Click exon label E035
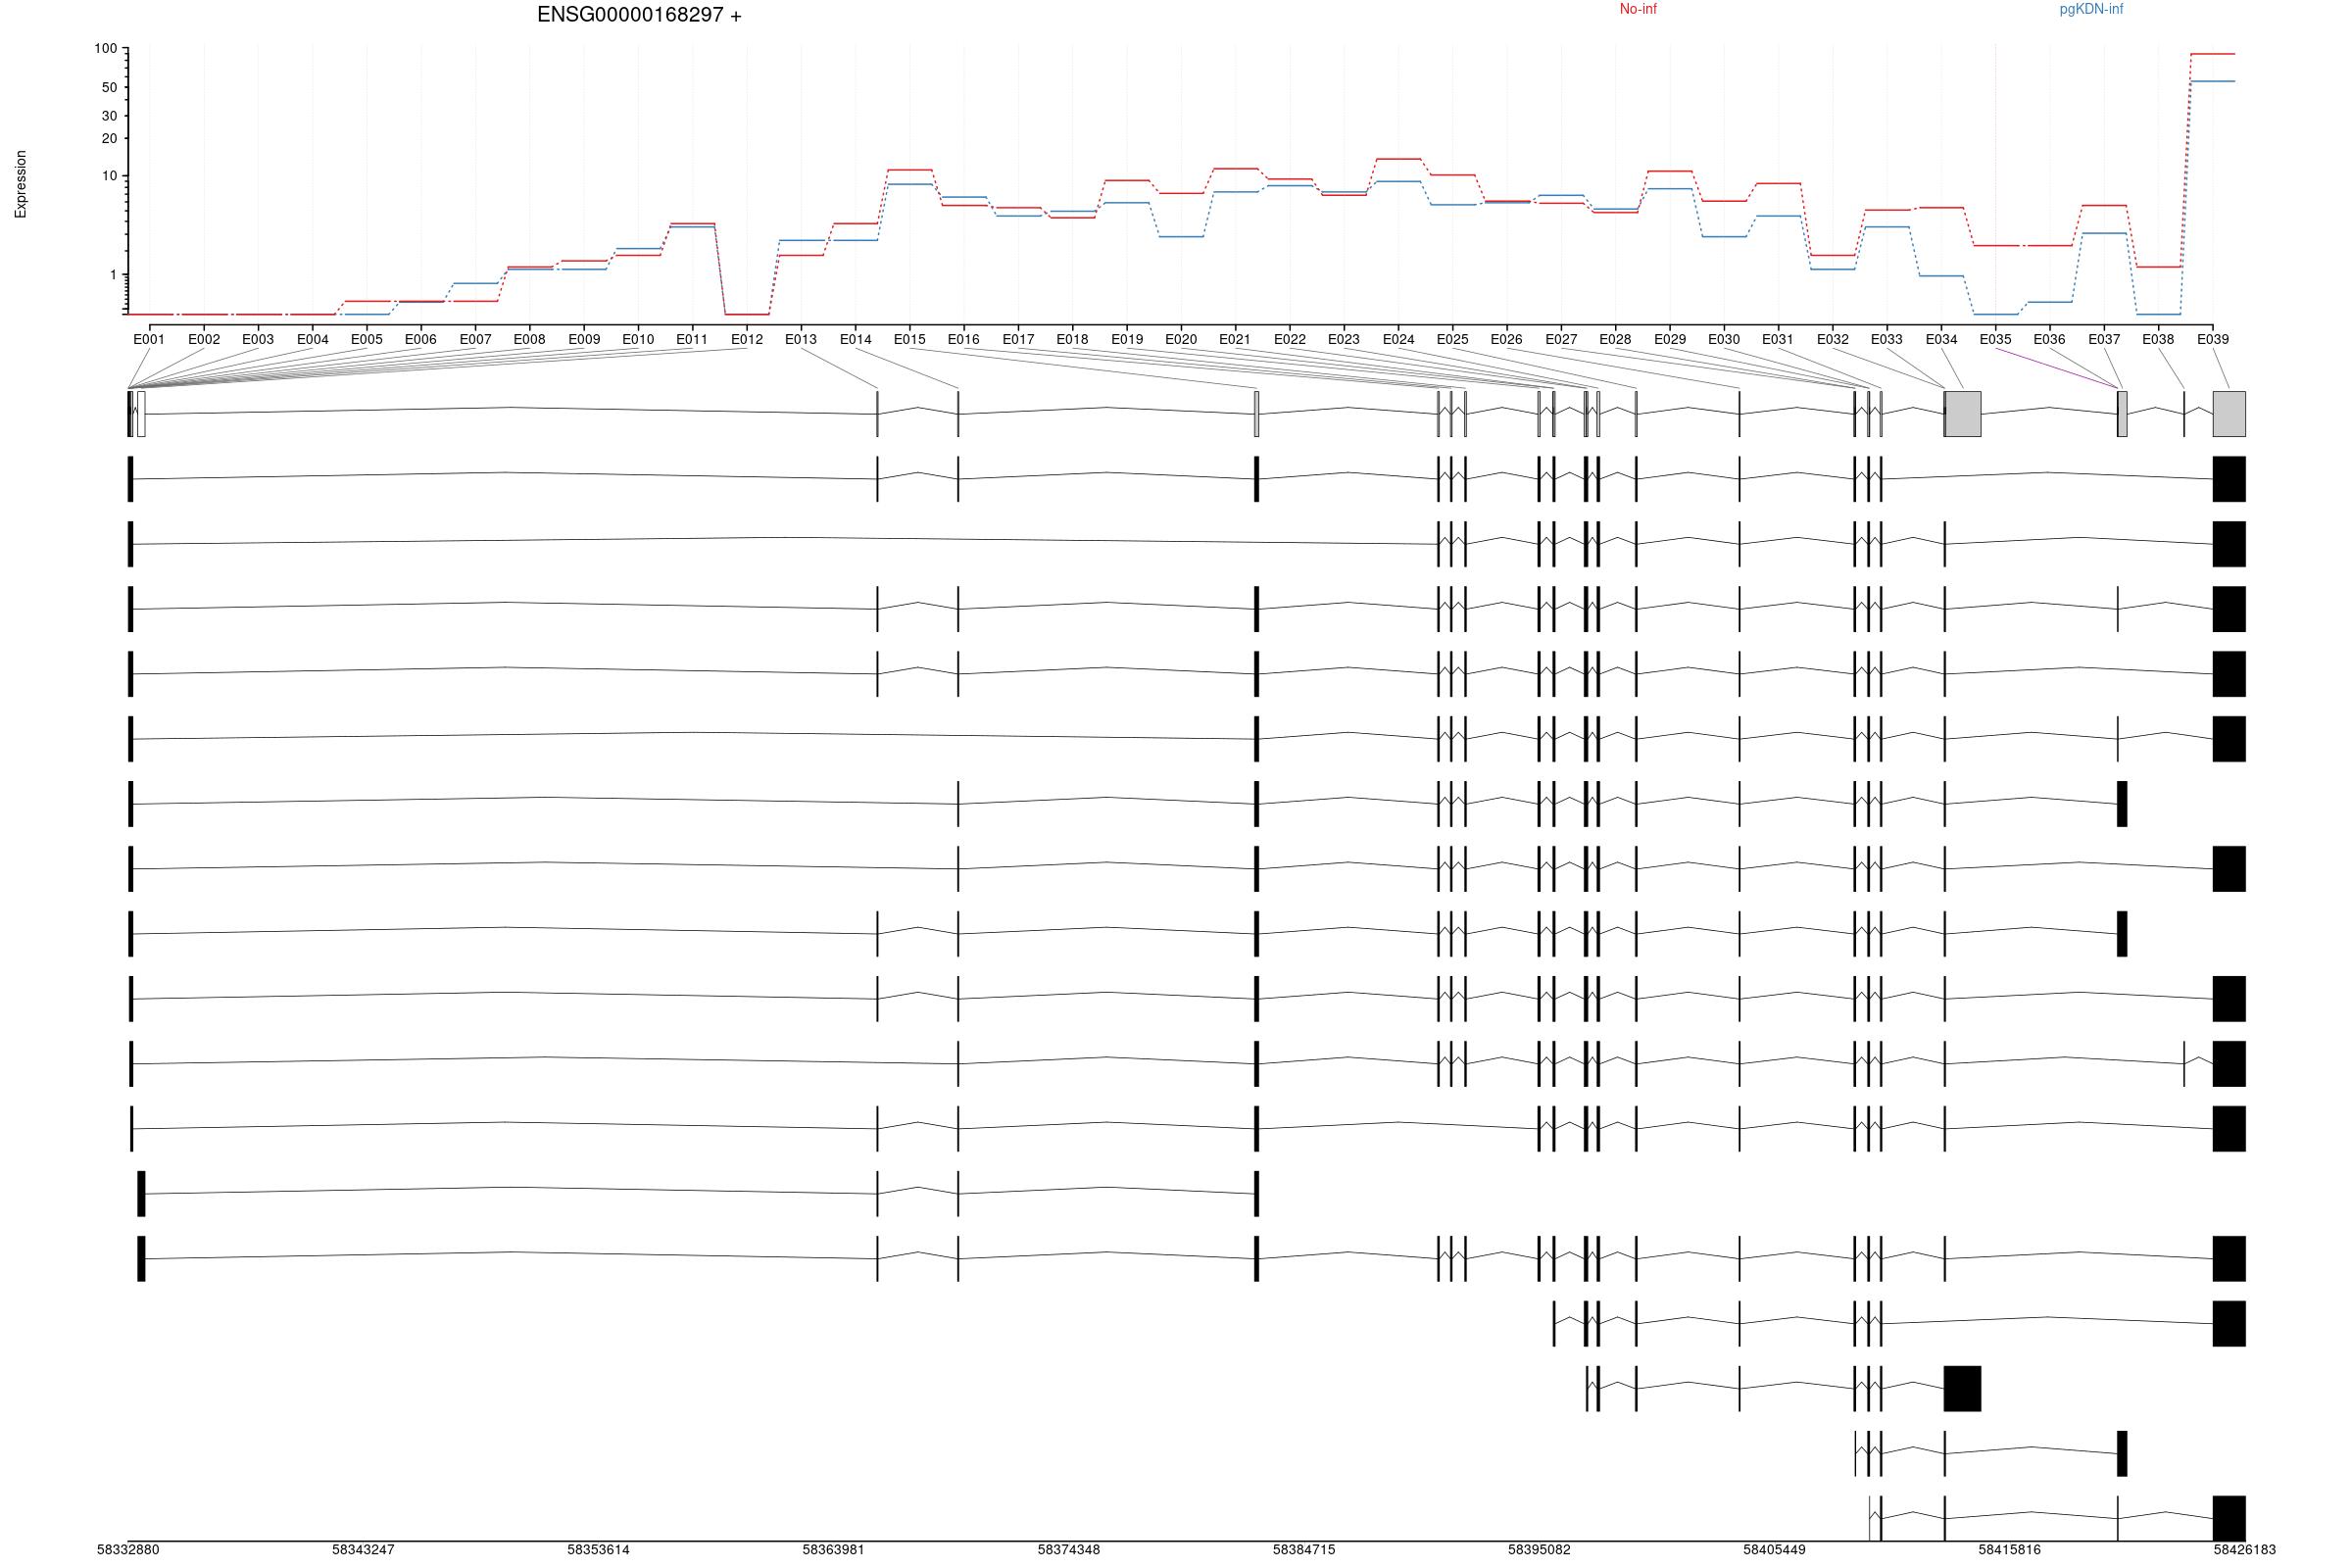Screen dimensions: 2352x1568 (x=1996, y=339)
